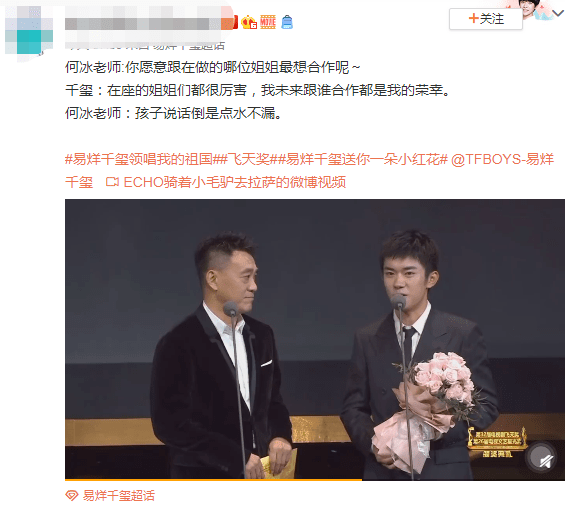
Task: Click the blue backpack badge icon
Action: pos(287,22)
